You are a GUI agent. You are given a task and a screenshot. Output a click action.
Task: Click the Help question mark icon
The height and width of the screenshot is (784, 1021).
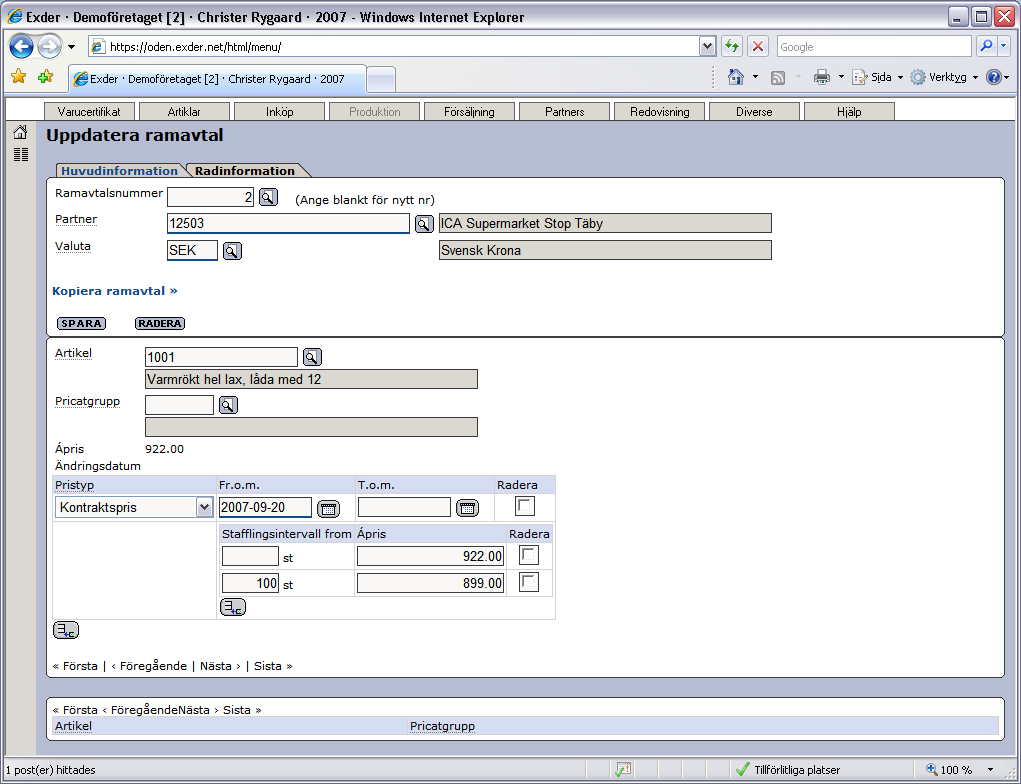(994, 77)
